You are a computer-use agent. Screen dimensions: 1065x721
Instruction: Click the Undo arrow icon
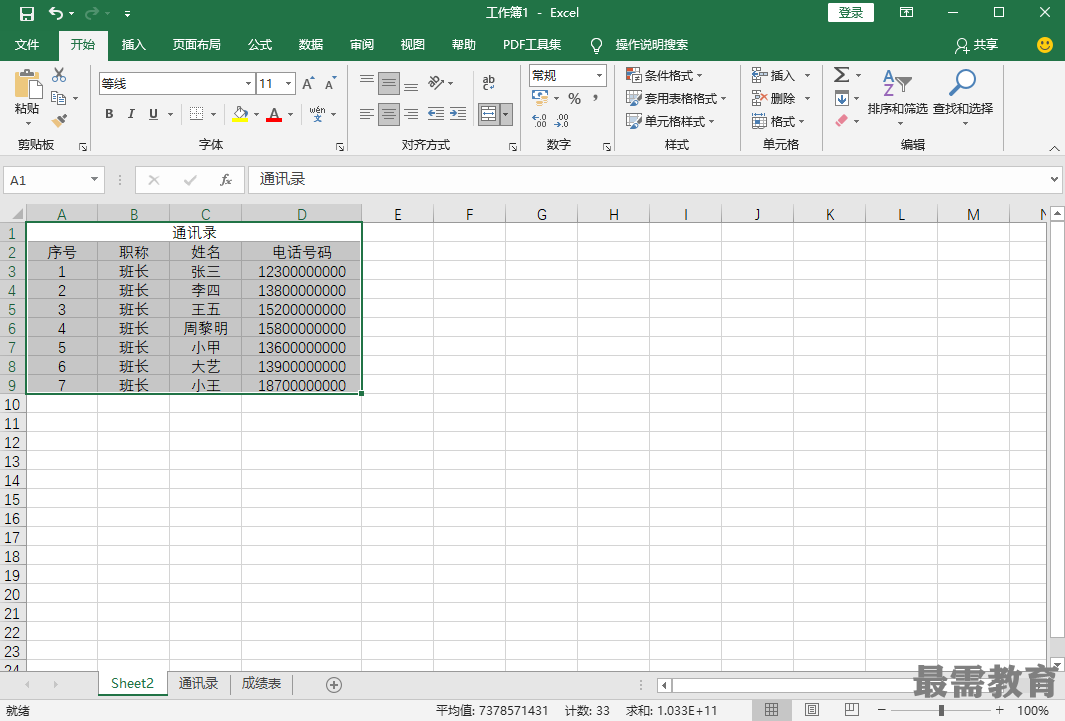click(56, 13)
